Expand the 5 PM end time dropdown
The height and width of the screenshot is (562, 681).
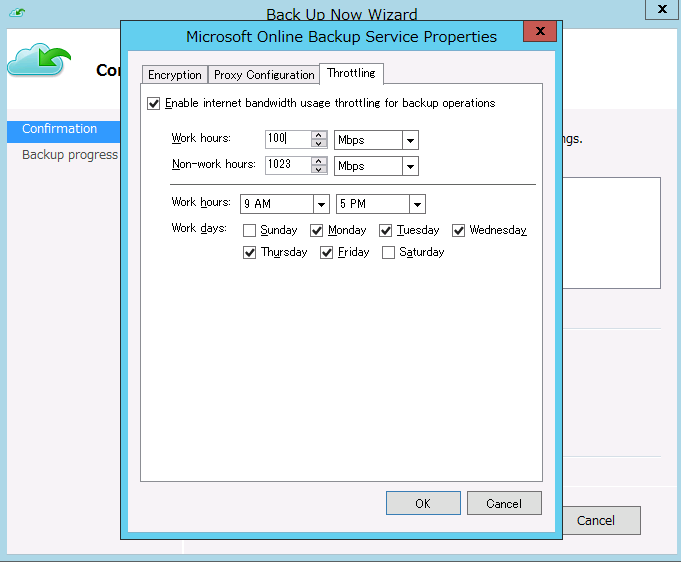coord(417,204)
